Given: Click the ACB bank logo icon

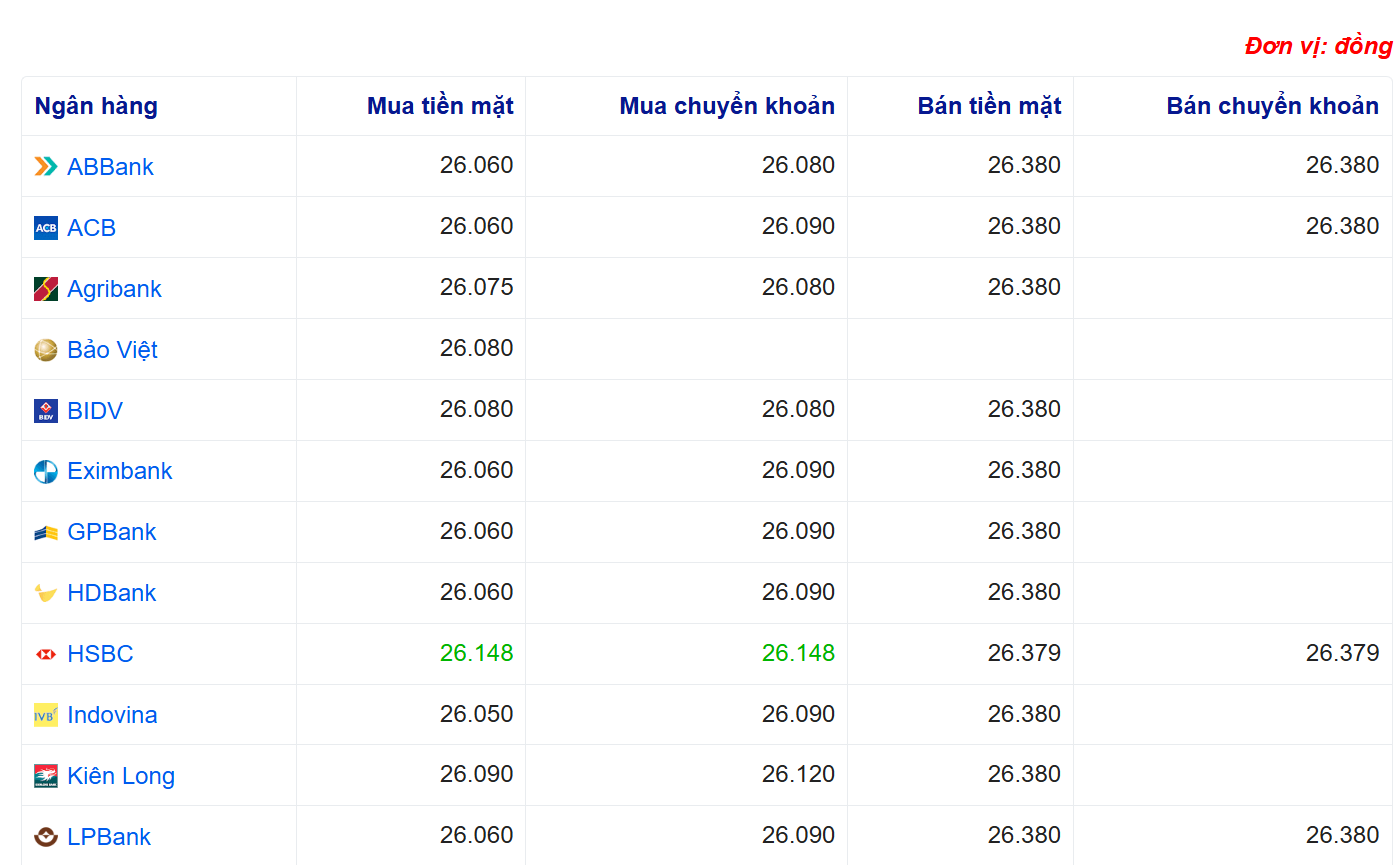Looking at the screenshot, I should coord(46,228).
